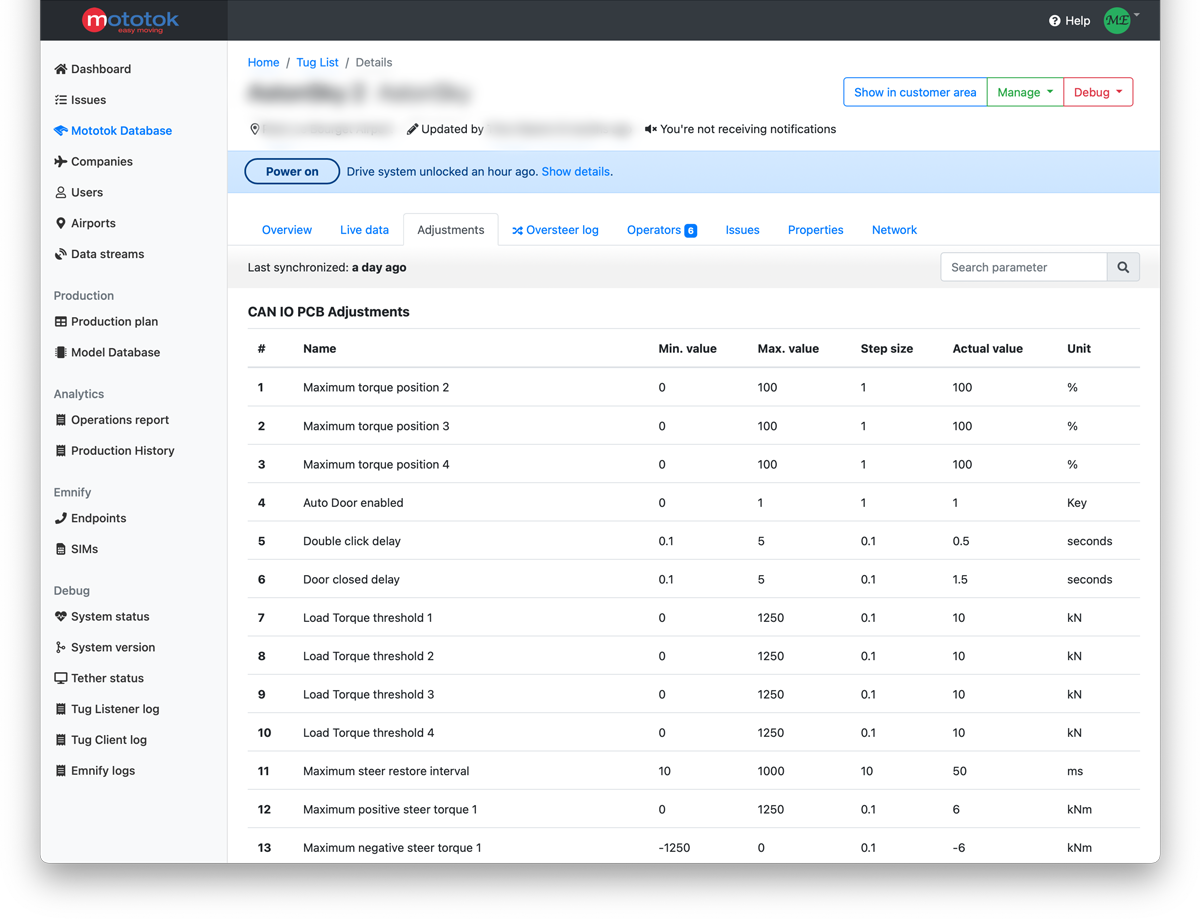Click the magnifying glass search button
1200x919 pixels.
(x=1123, y=267)
